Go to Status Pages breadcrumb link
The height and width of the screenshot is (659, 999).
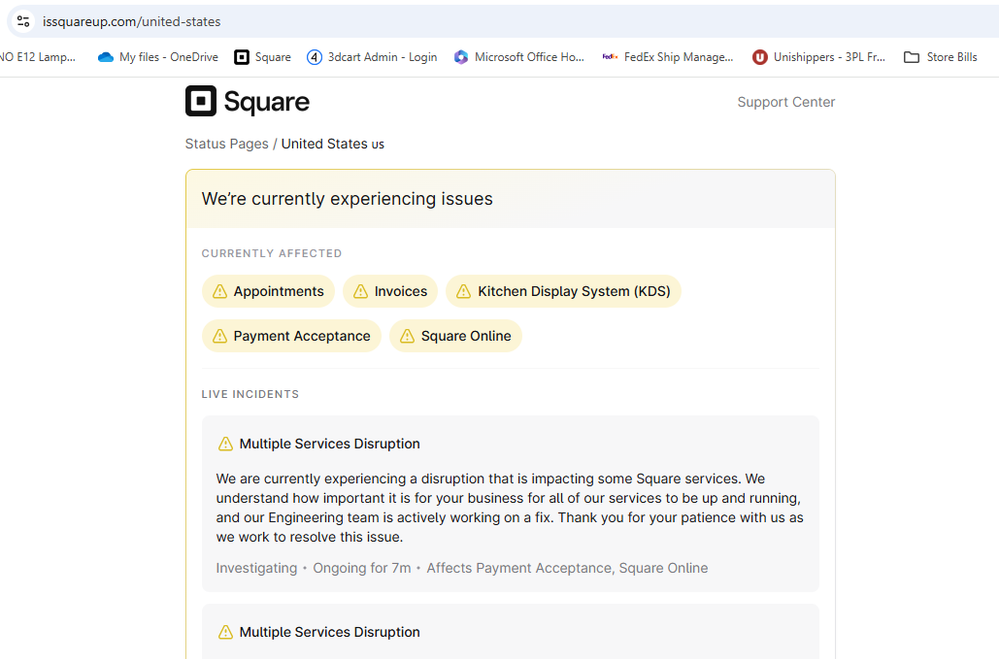pyautogui.click(x=226, y=144)
